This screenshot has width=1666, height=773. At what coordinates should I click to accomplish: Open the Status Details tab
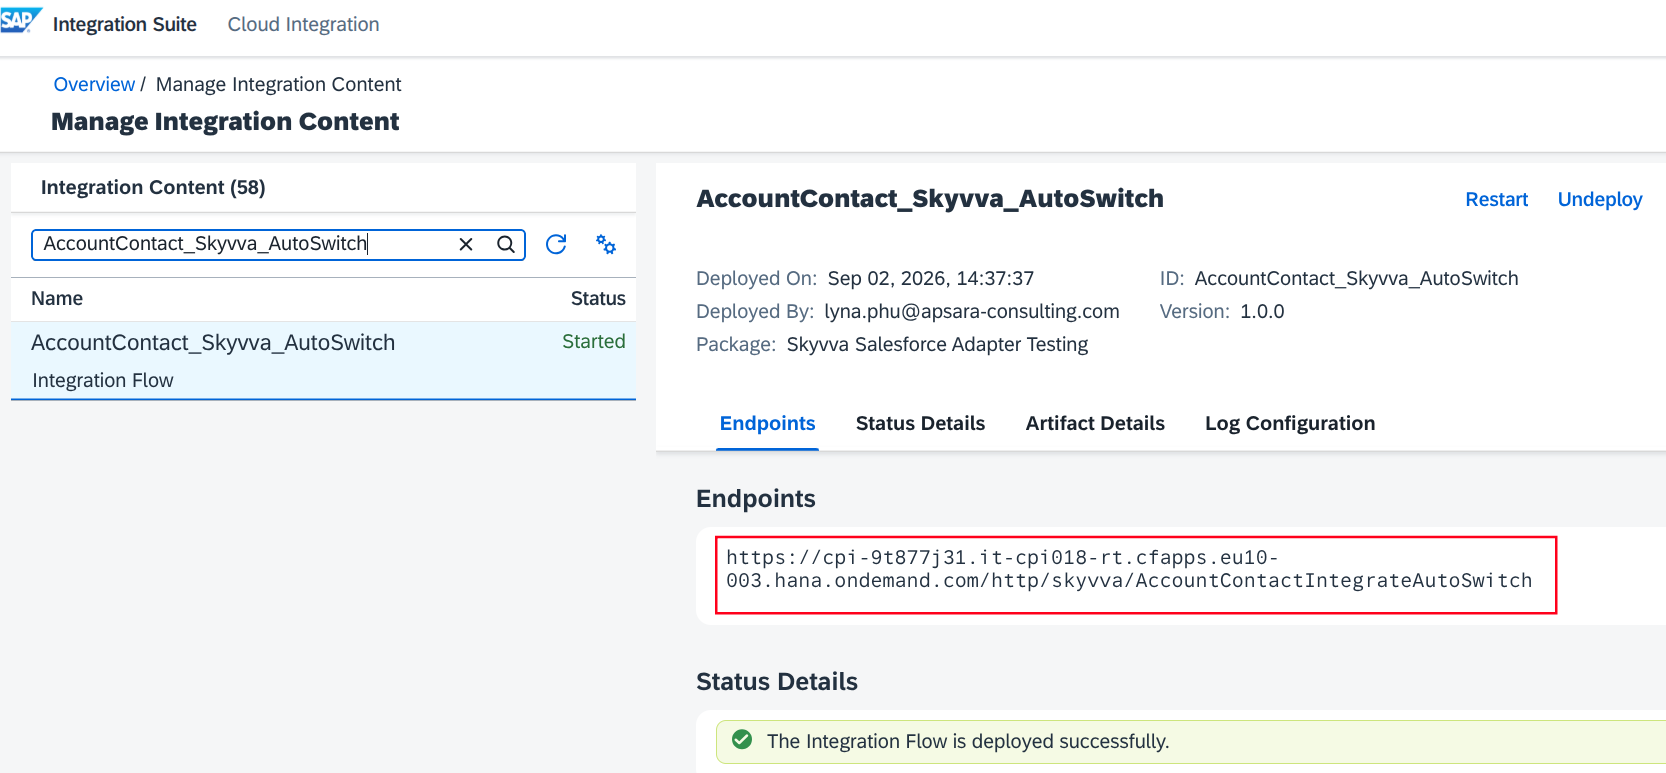tap(920, 423)
